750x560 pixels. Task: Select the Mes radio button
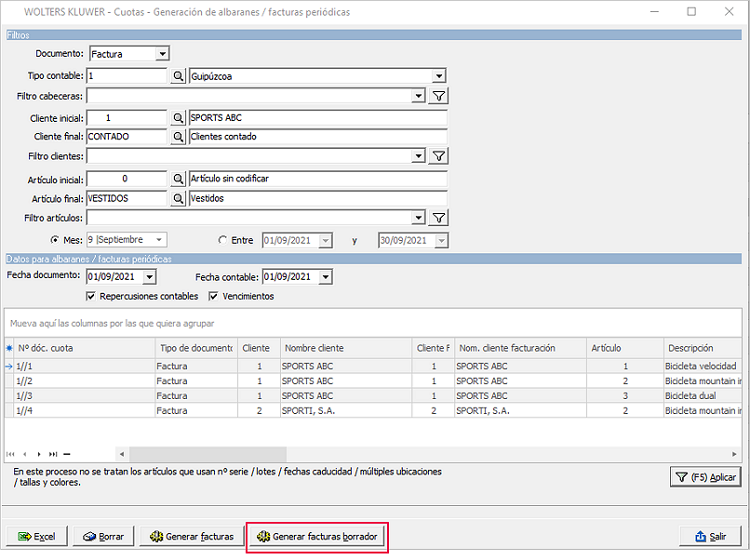click(55, 240)
